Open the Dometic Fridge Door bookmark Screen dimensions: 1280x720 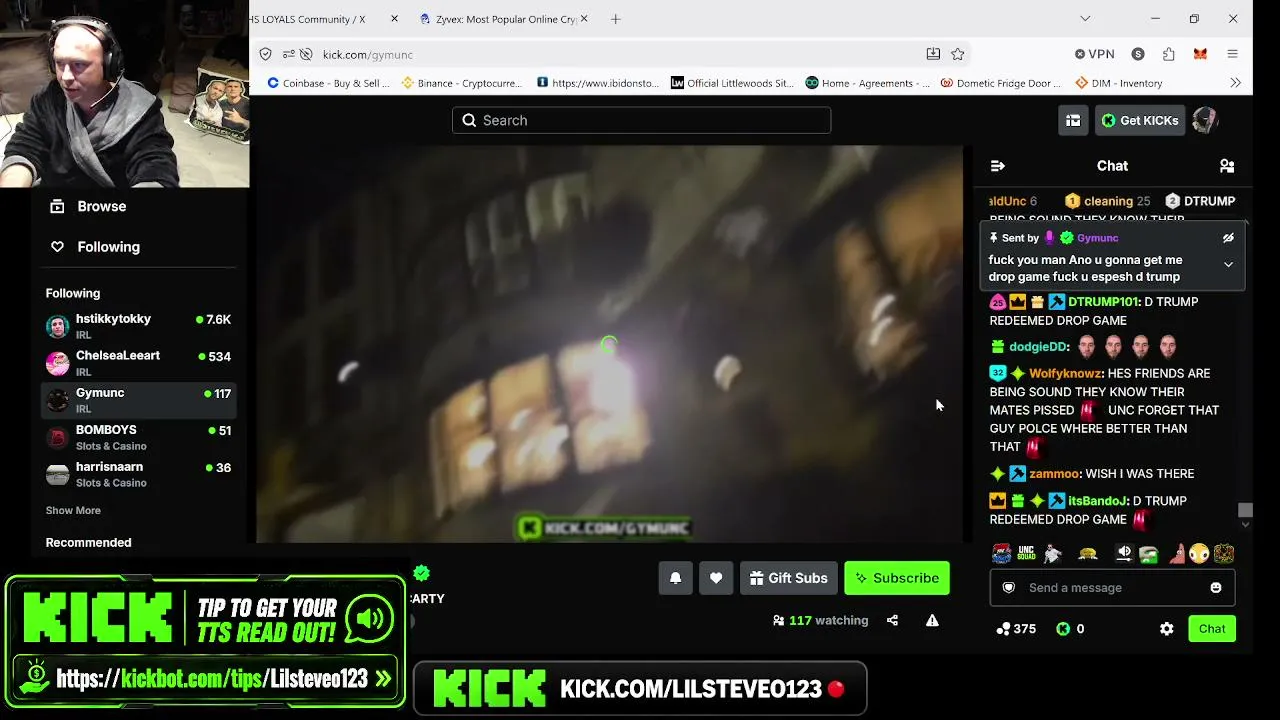[x=1002, y=83]
